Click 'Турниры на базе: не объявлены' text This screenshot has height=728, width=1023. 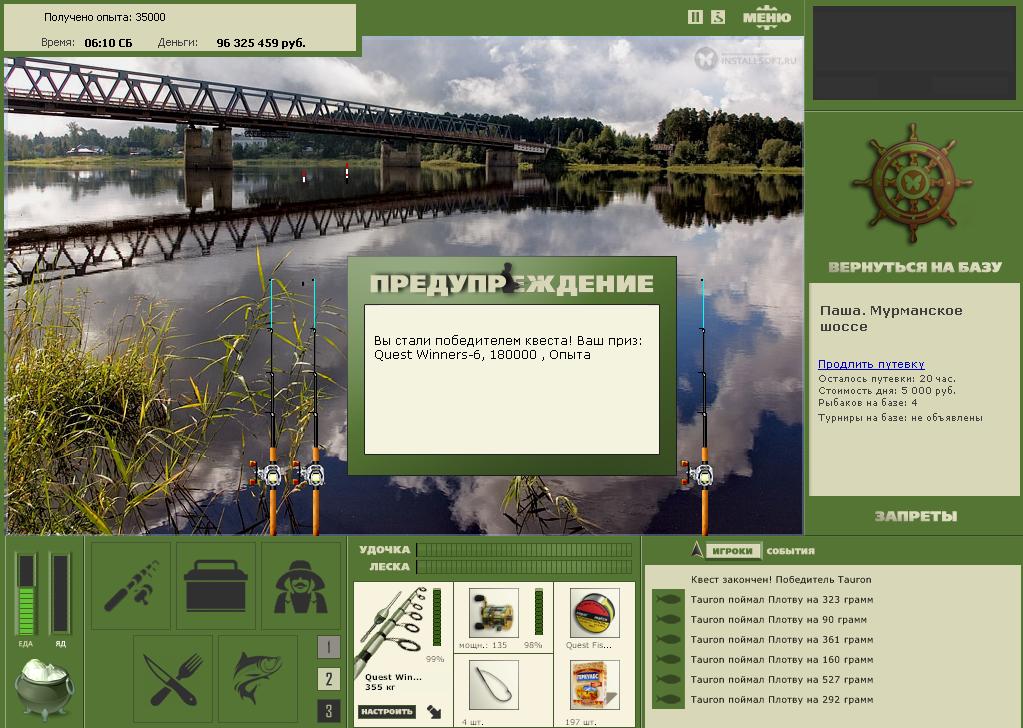[x=900, y=417]
